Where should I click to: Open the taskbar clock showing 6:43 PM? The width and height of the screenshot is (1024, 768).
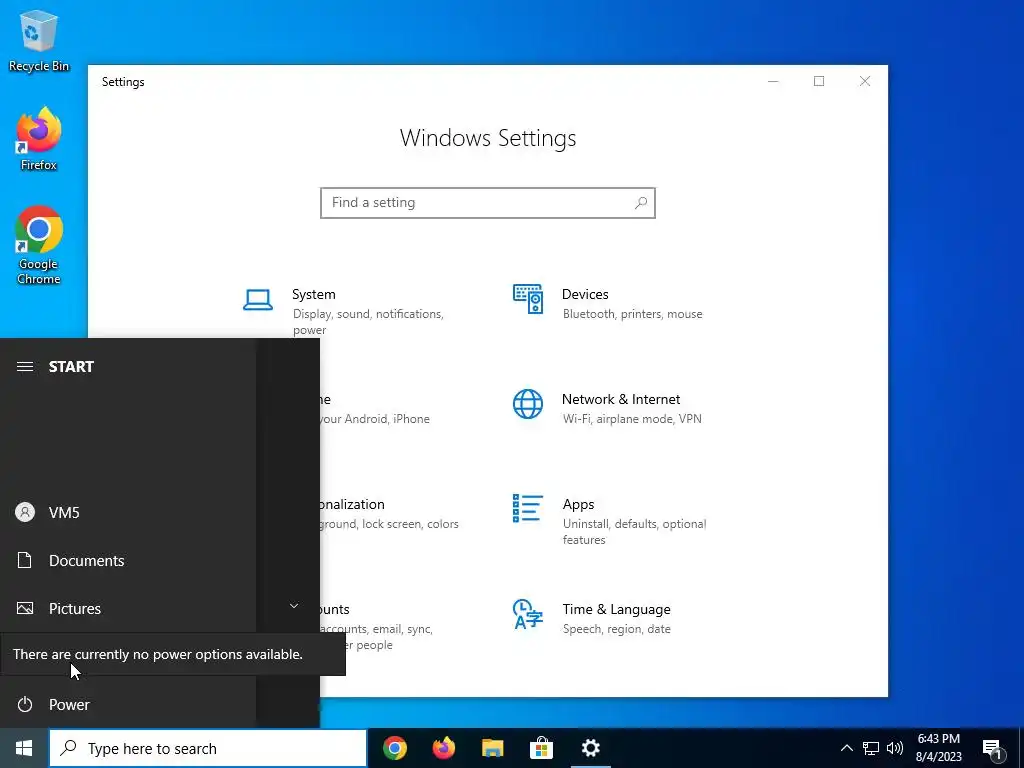coord(938,748)
